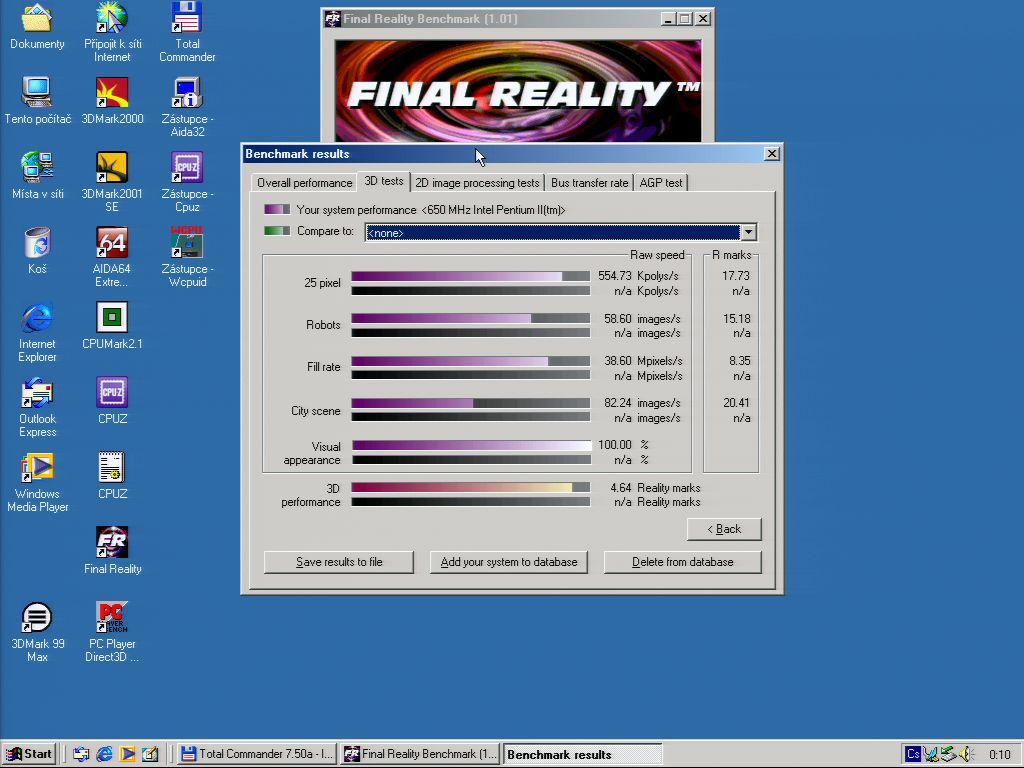This screenshot has height=768, width=1024.
Task: Open the Připojit k síti Internet shortcut
Action: (x=112, y=31)
